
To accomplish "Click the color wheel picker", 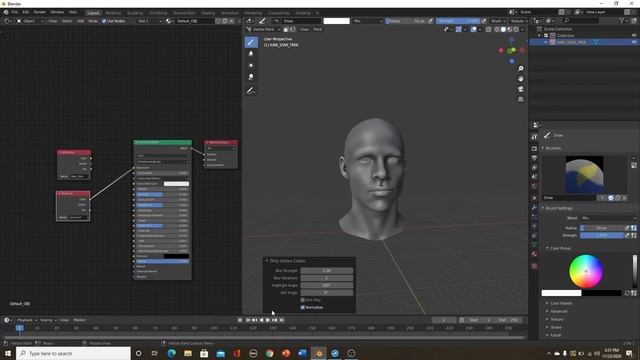I will (586, 271).
